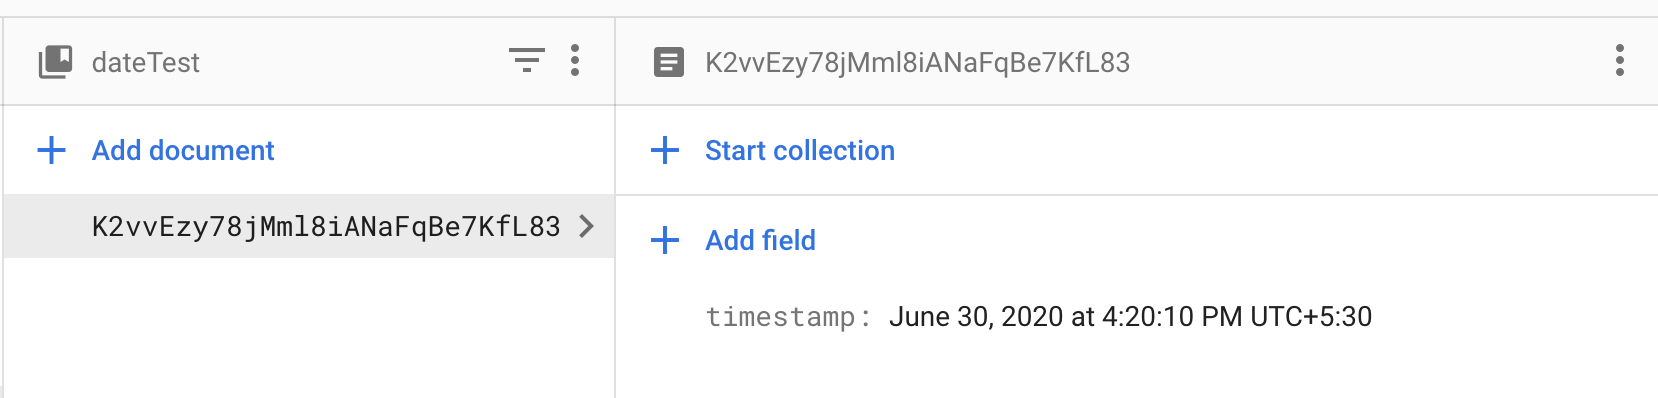Click the plus icon next to Add document
Image resolution: width=1658 pixels, height=398 pixels.
[x=51, y=150]
